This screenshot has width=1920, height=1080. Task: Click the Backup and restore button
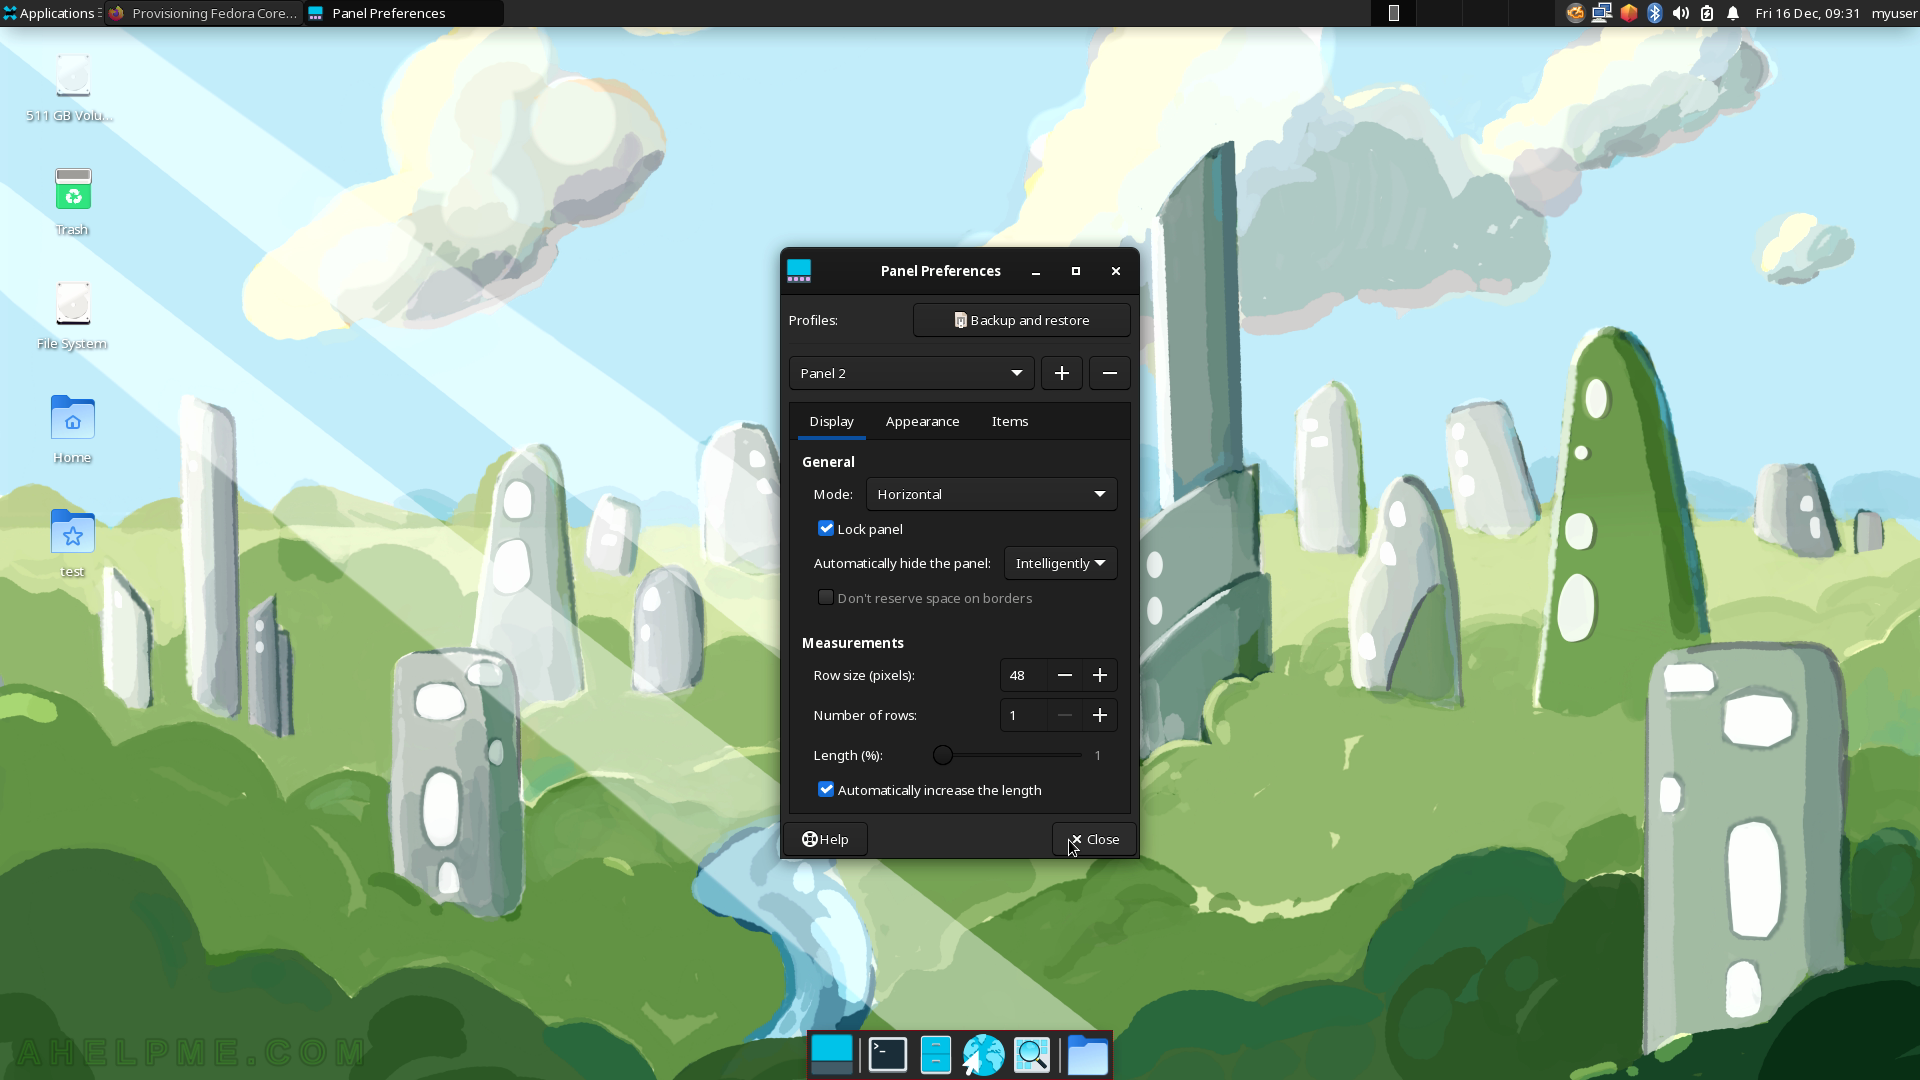pyautogui.click(x=1022, y=320)
